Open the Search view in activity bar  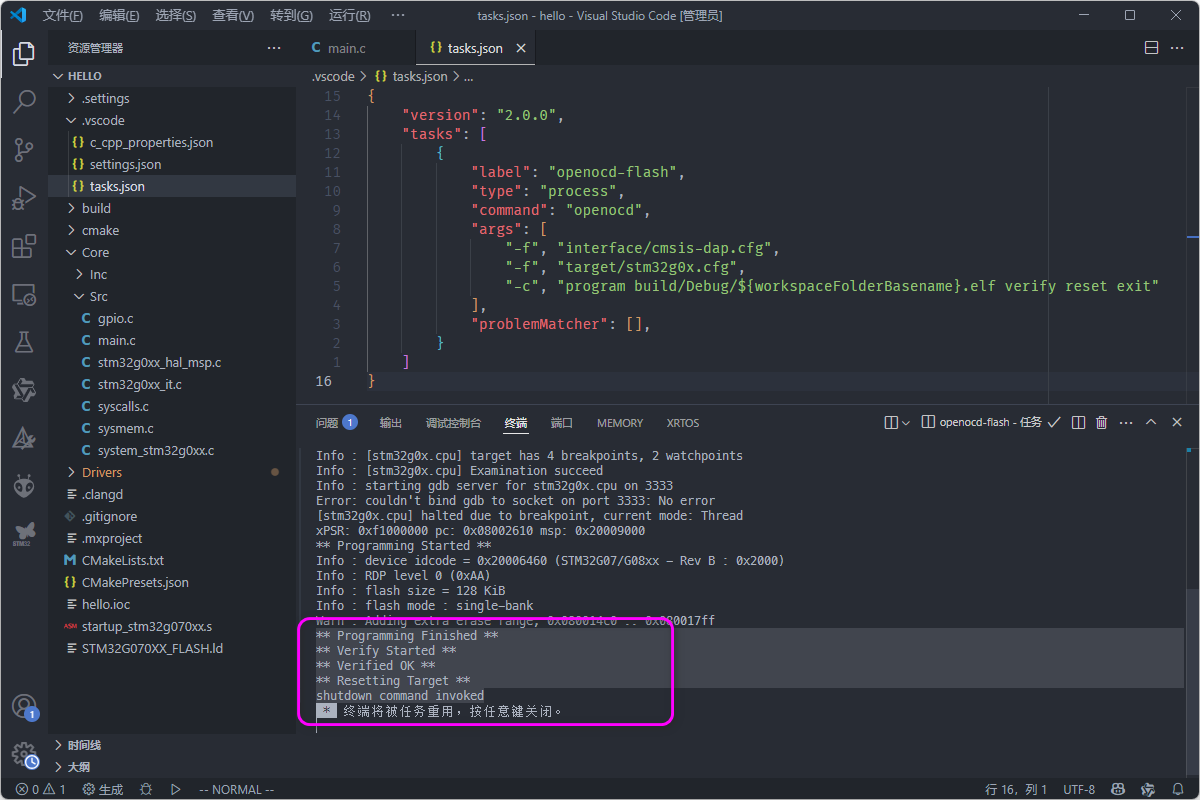click(x=24, y=102)
